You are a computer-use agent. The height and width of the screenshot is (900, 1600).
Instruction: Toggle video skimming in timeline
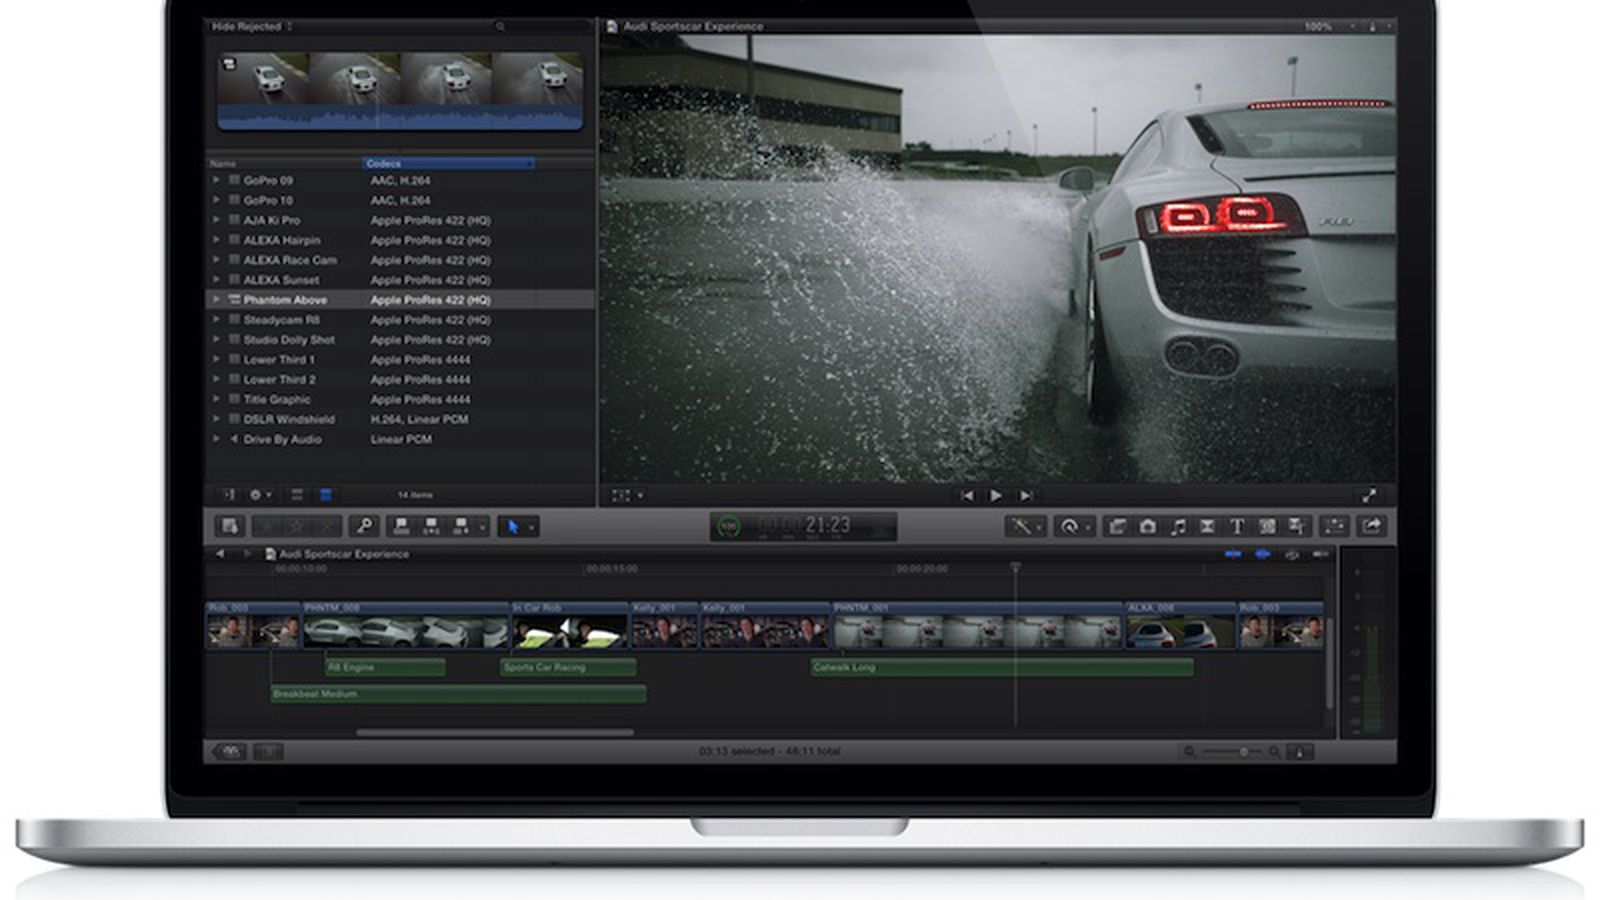[1233, 554]
